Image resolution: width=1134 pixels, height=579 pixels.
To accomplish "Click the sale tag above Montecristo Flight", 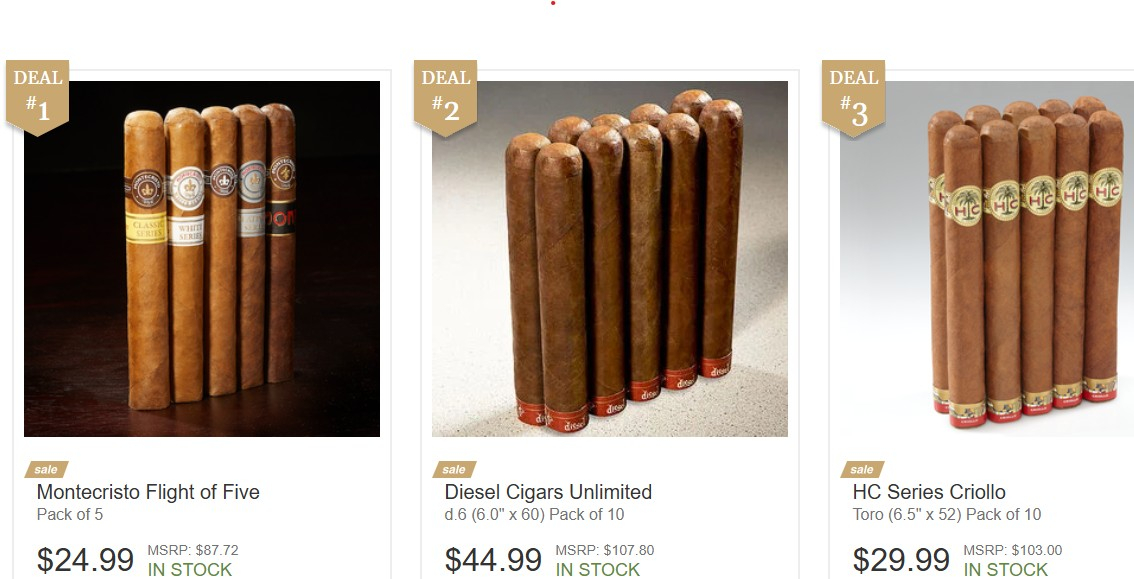I will click(x=46, y=470).
